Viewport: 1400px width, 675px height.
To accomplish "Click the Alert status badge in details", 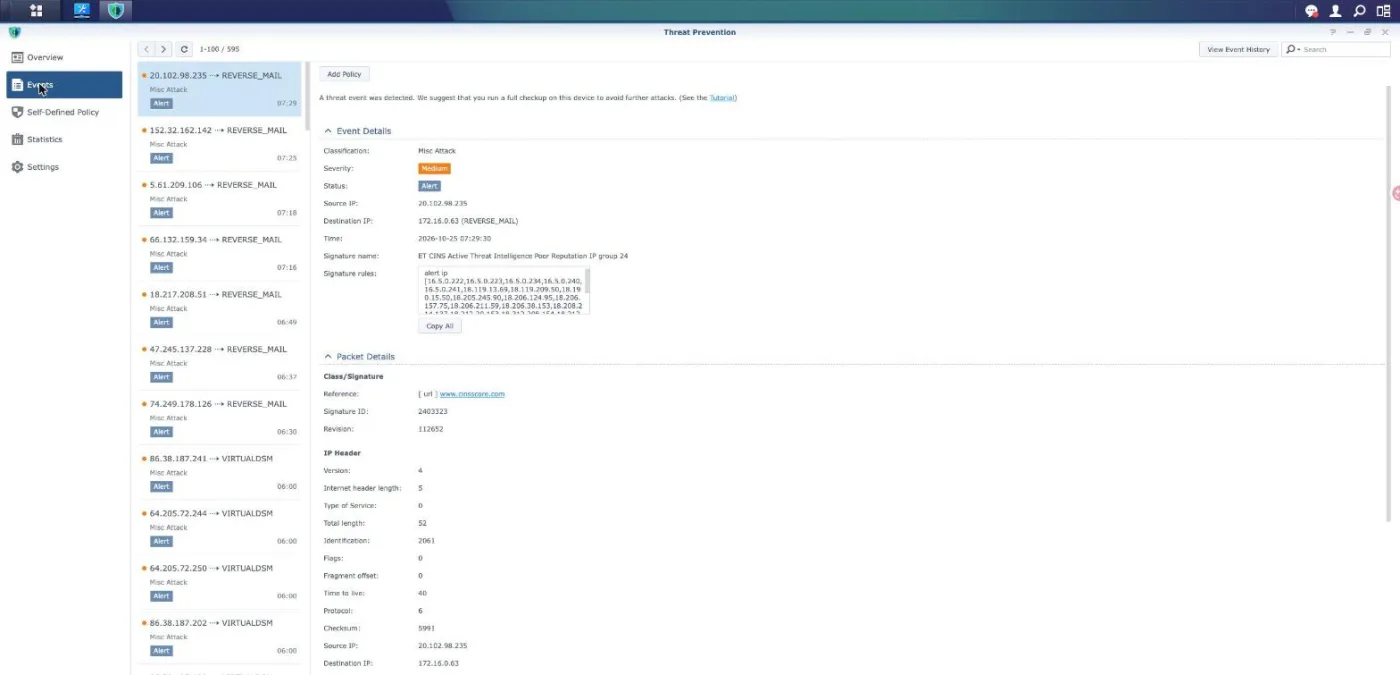I will coord(429,186).
